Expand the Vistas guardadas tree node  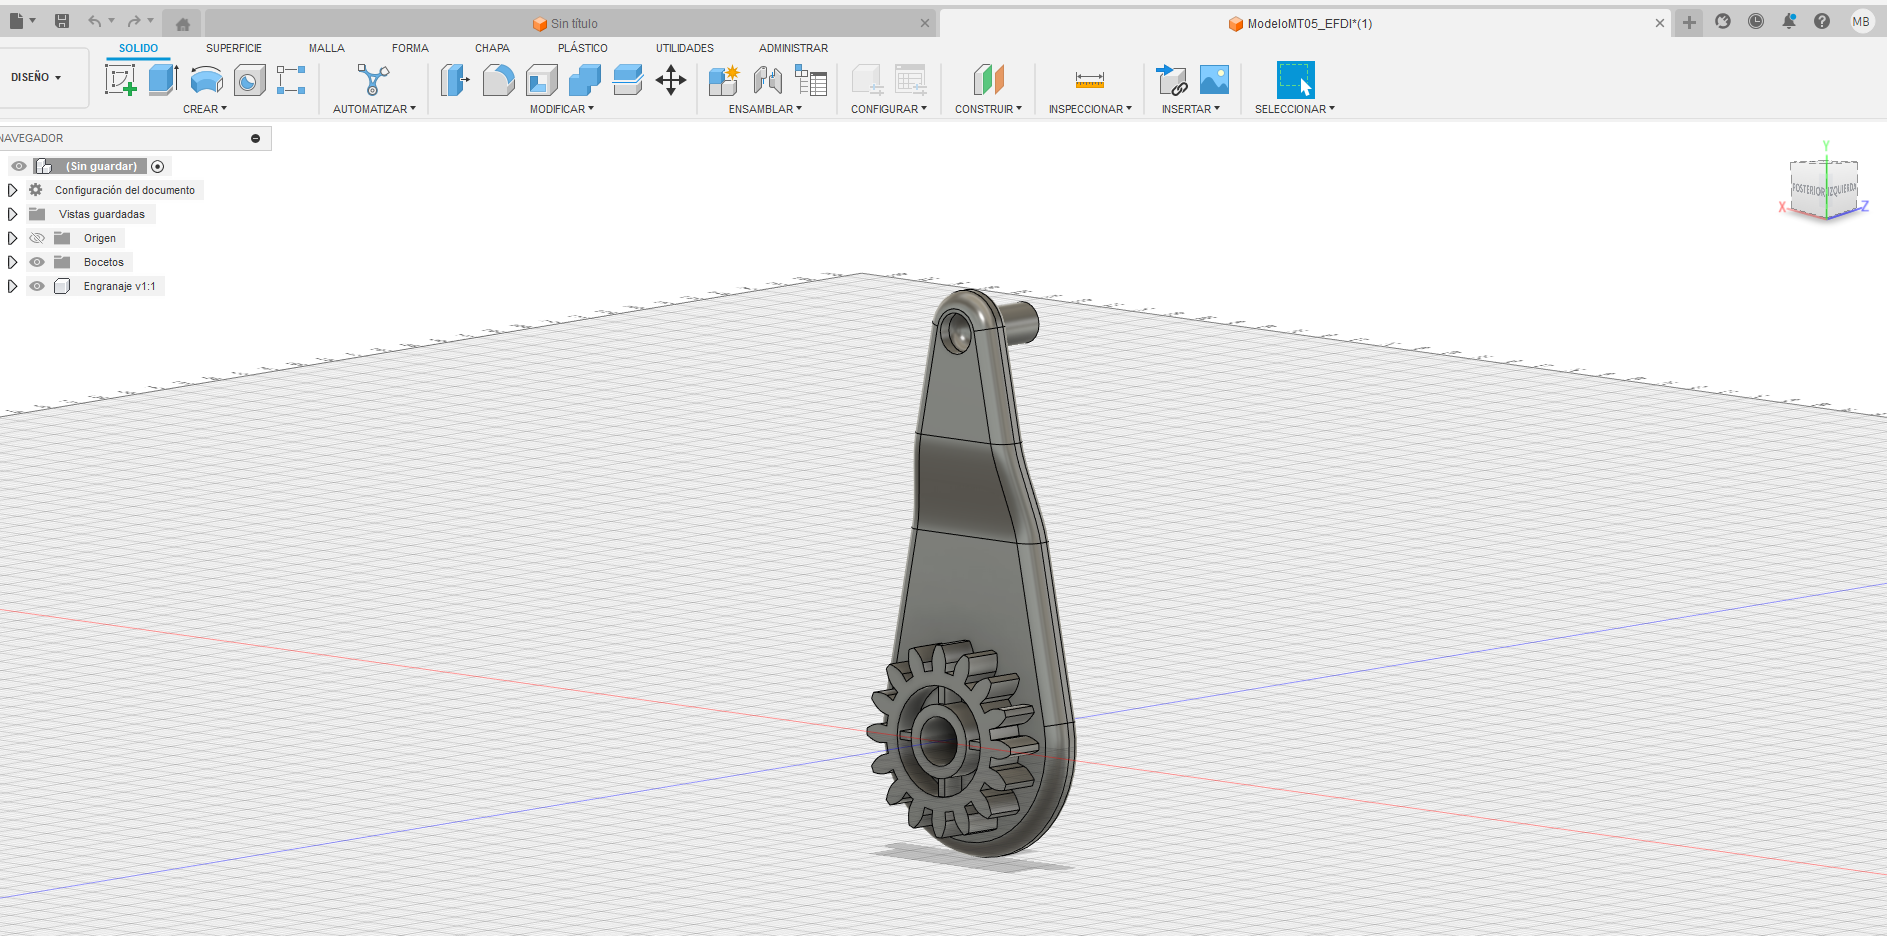click(12, 214)
